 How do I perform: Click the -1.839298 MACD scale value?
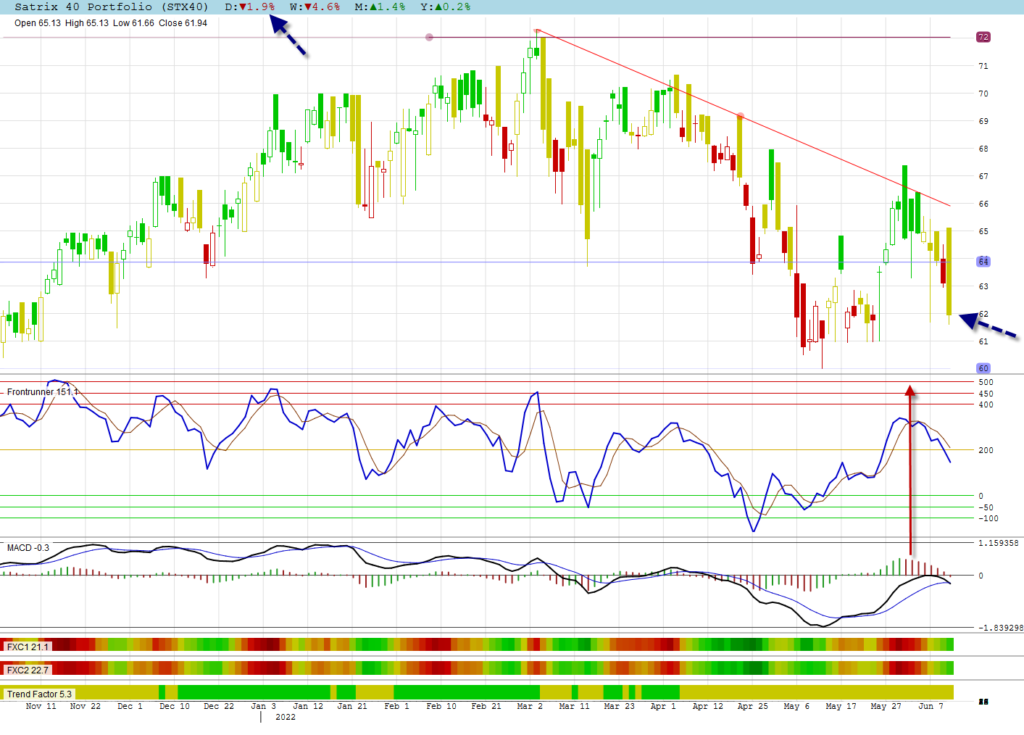[x=1000, y=628]
